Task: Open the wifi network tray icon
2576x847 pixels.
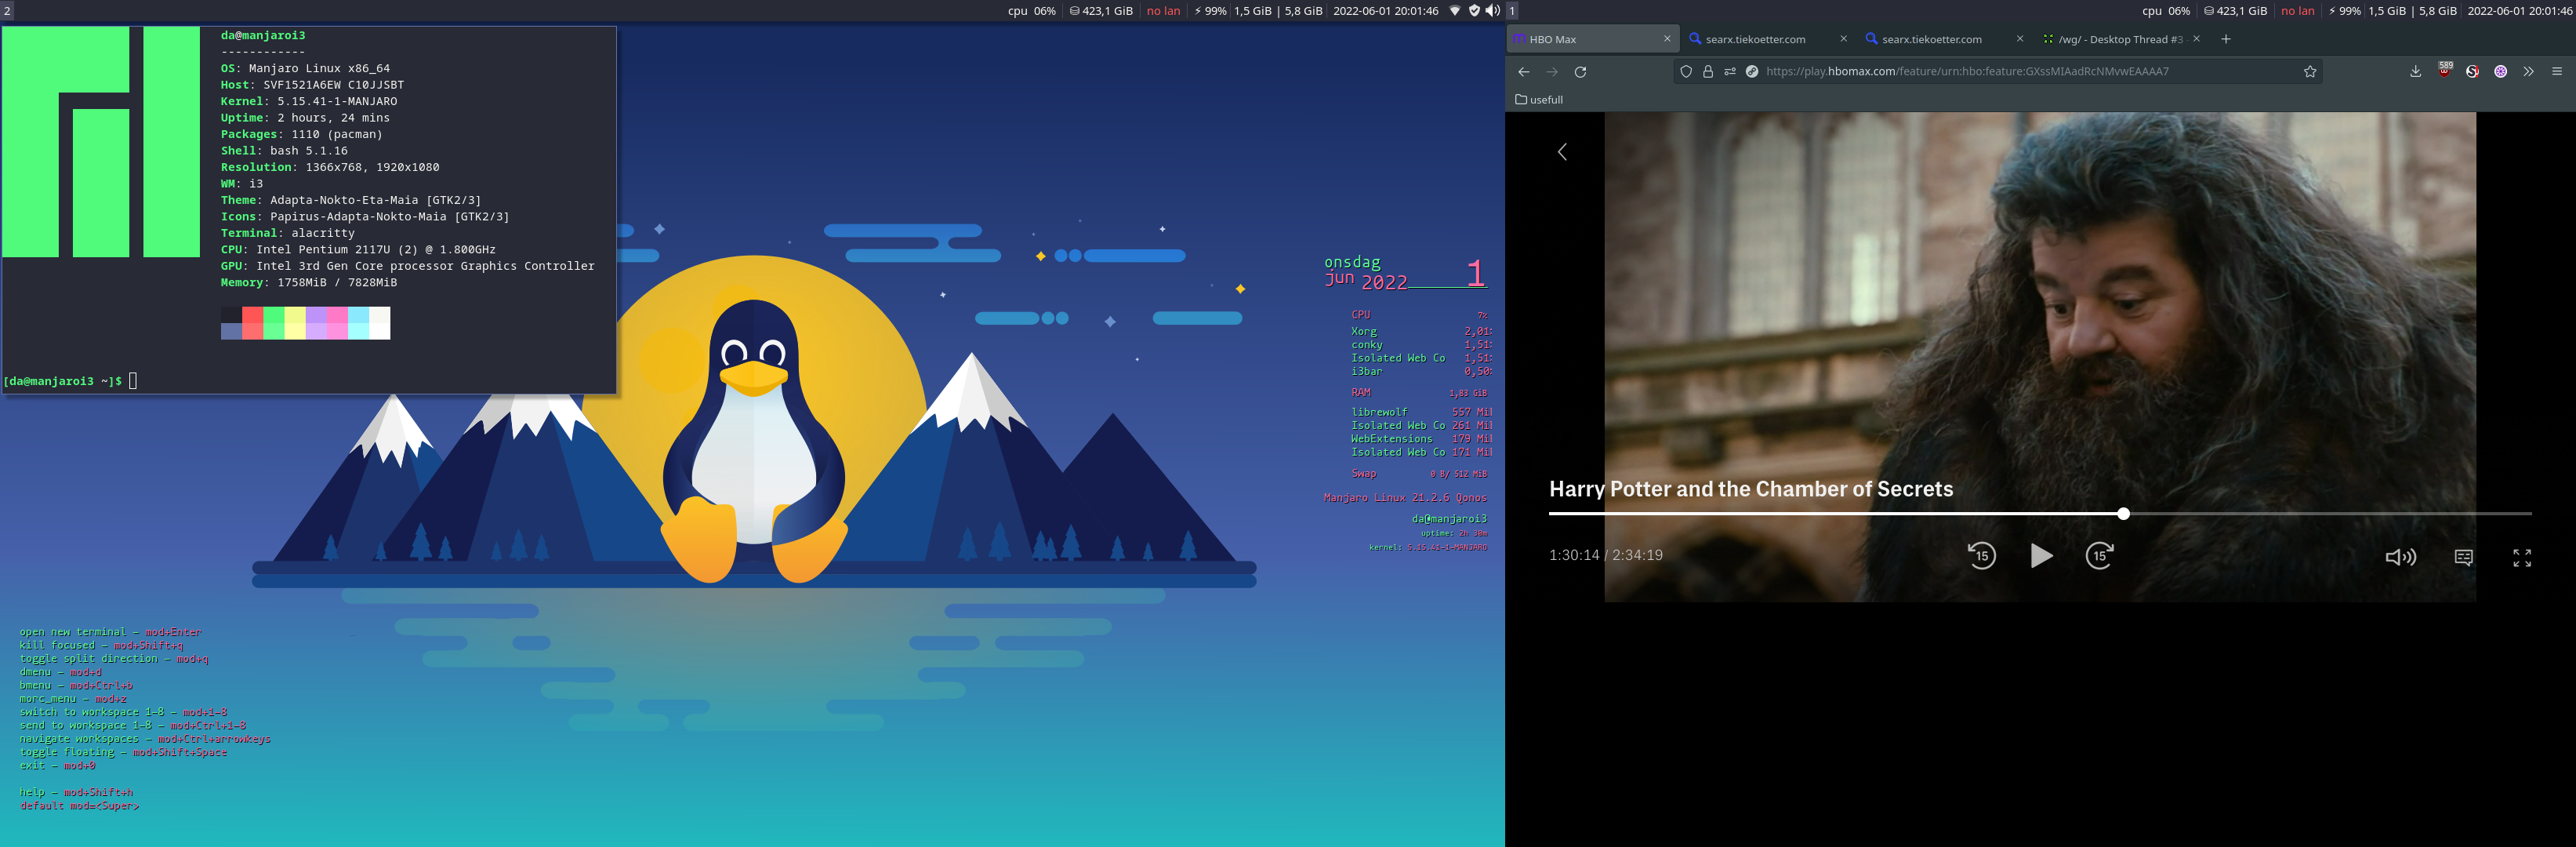Action: 1455,11
